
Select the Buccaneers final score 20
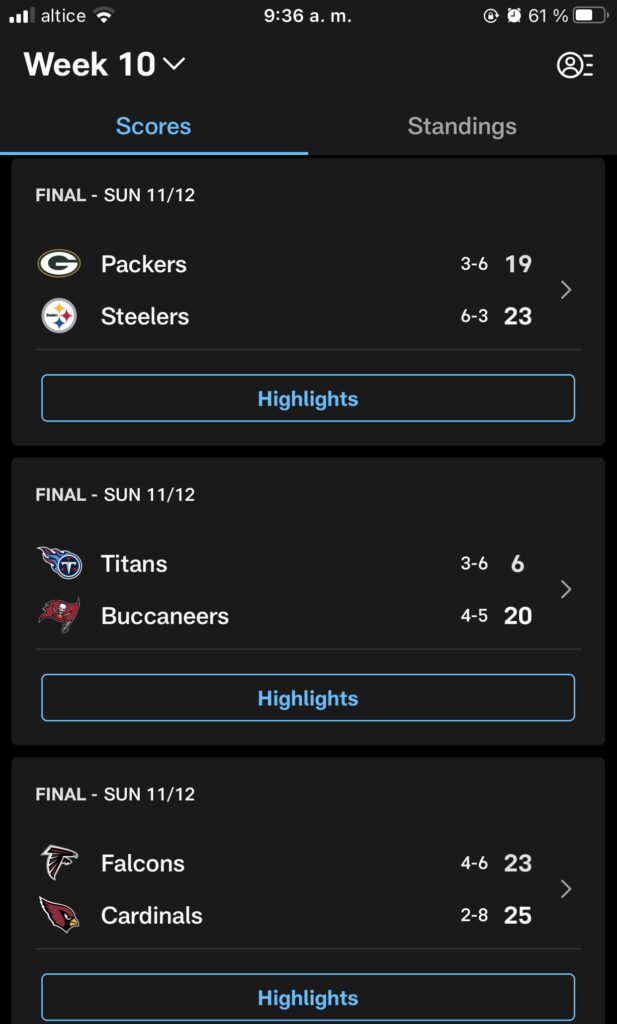[x=518, y=616]
